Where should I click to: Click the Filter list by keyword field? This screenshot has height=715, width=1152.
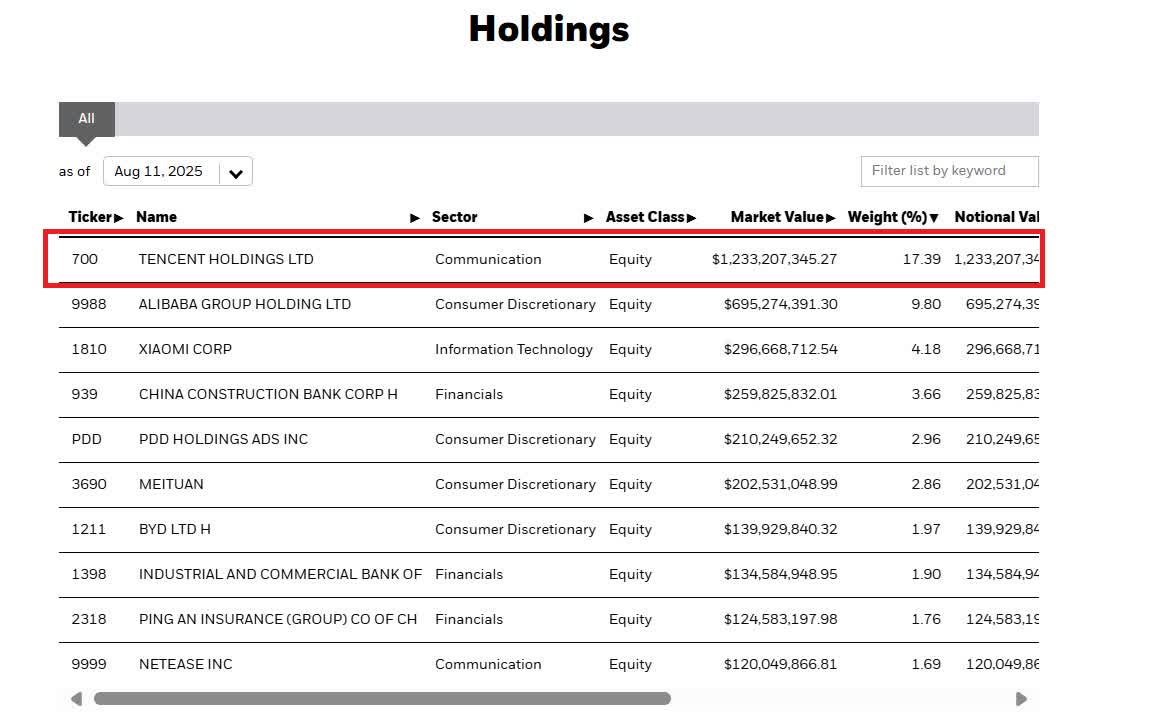point(949,171)
